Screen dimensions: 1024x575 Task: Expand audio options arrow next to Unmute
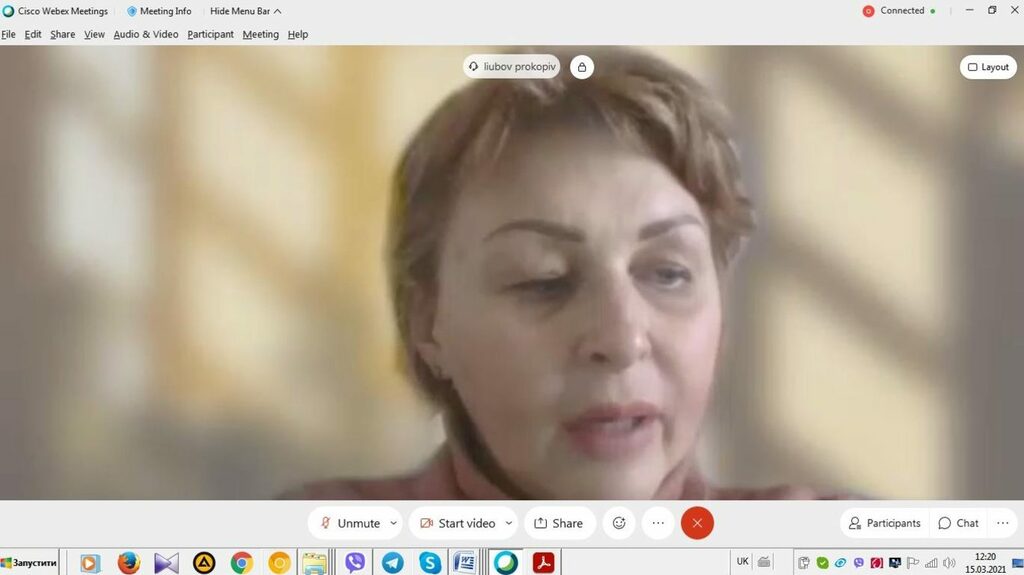[x=394, y=523]
